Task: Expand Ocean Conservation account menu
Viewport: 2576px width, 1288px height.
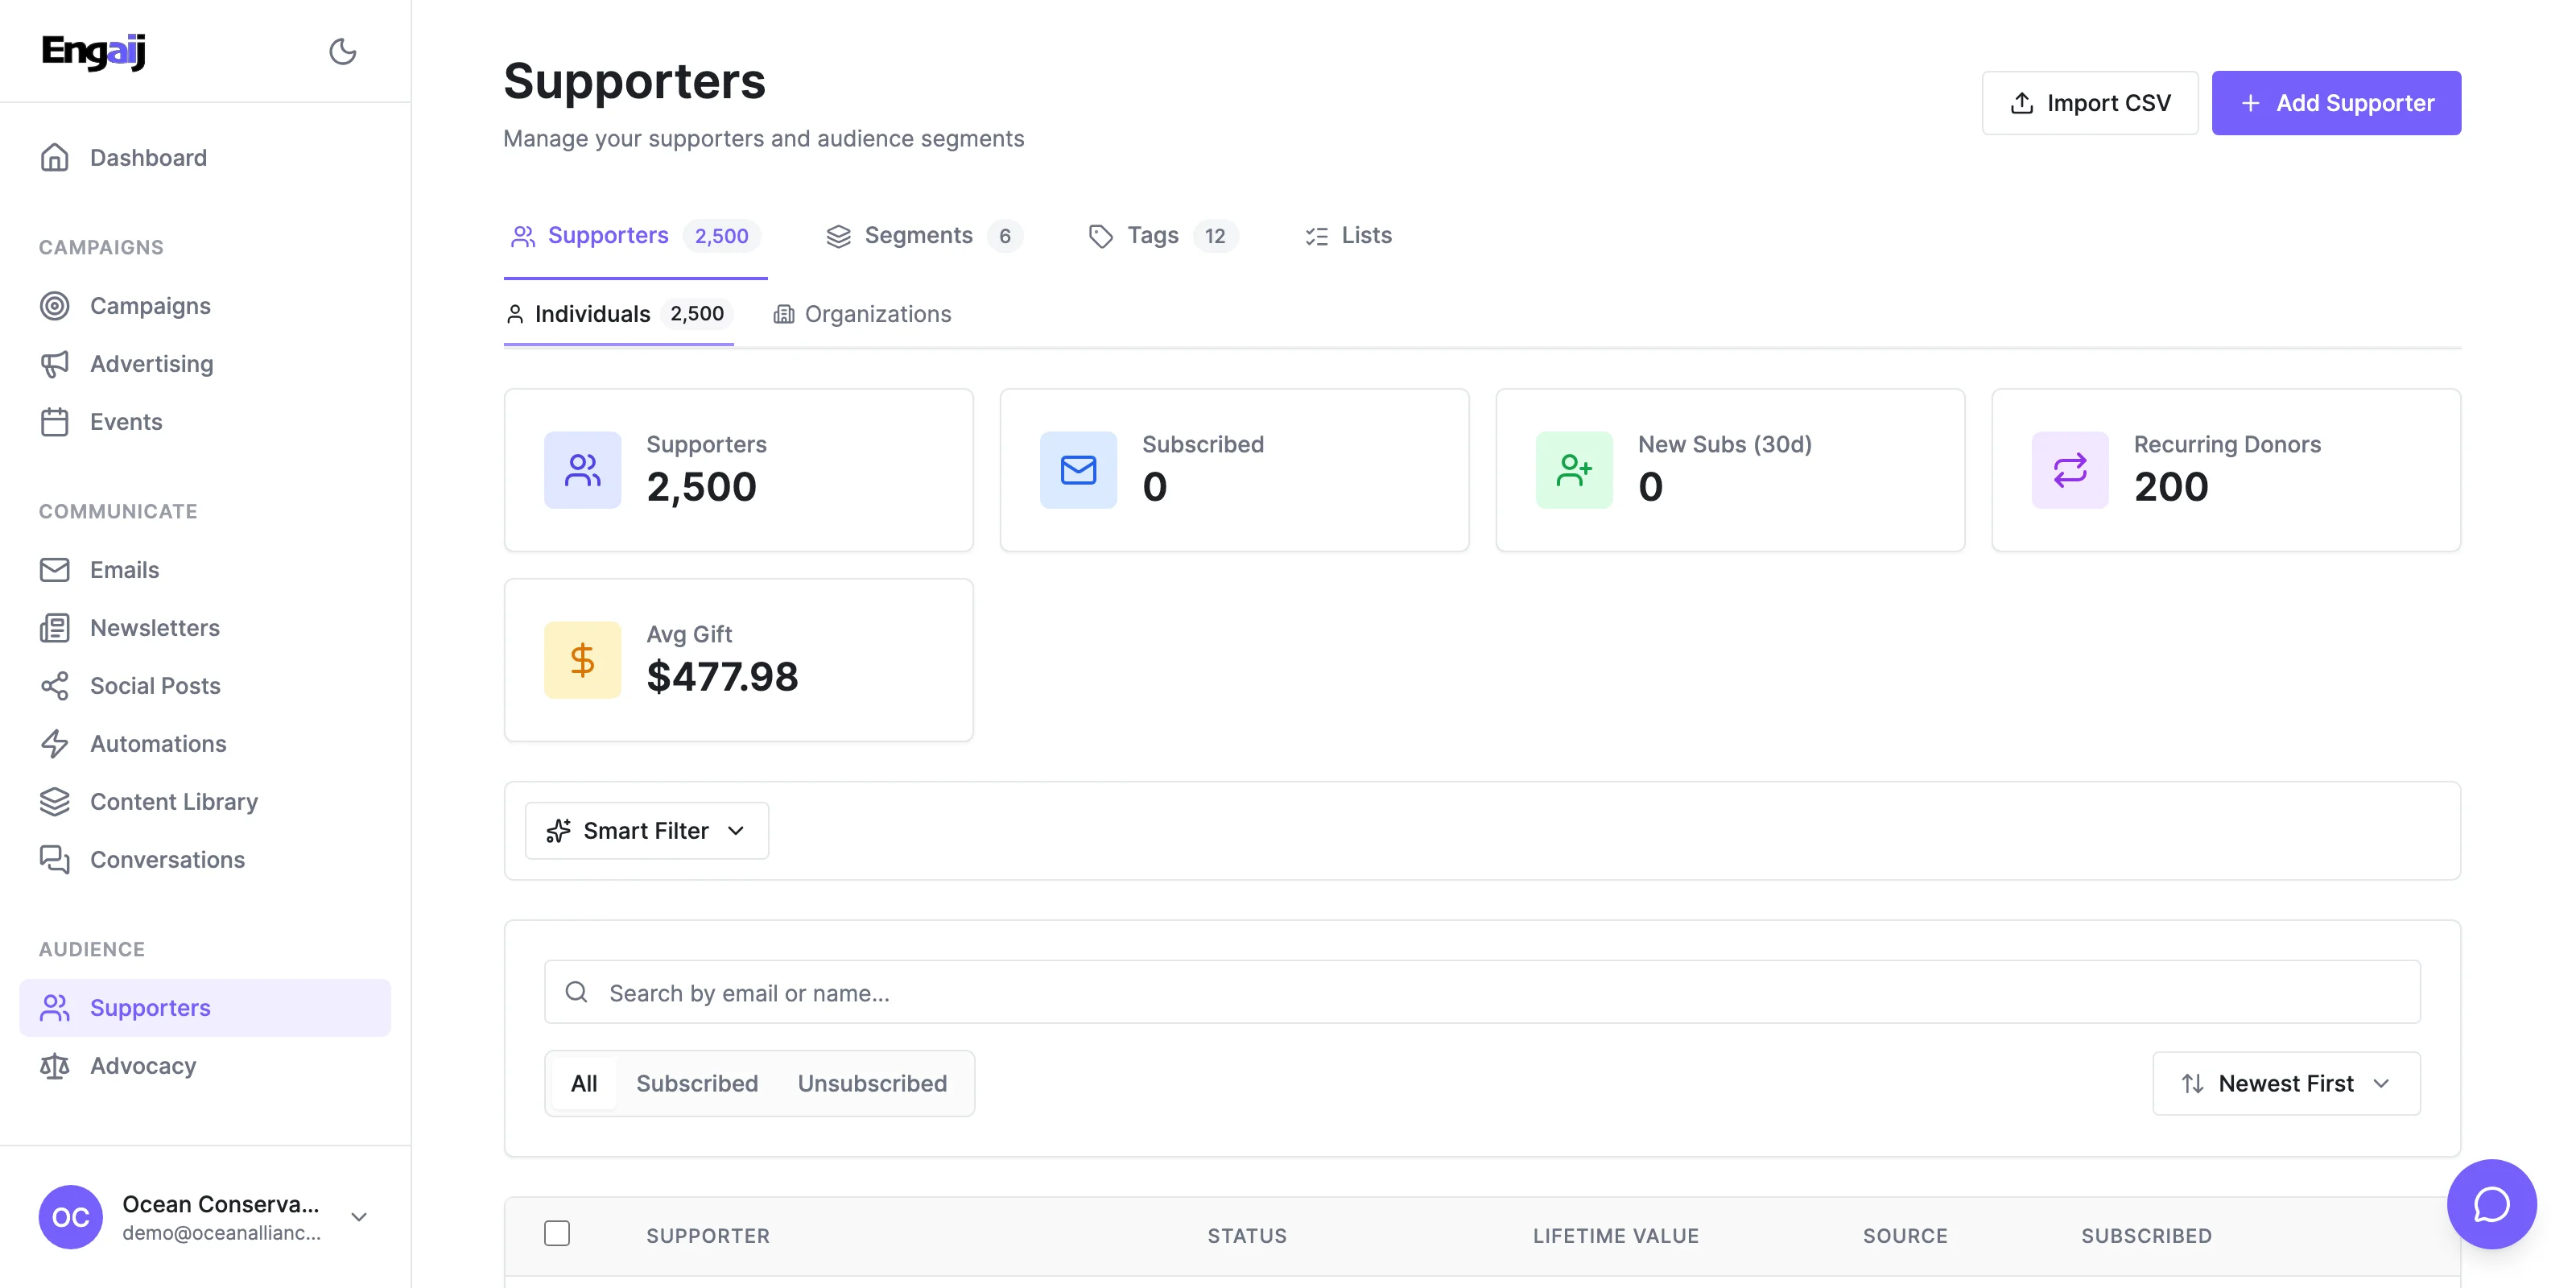Action: point(359,1217)
